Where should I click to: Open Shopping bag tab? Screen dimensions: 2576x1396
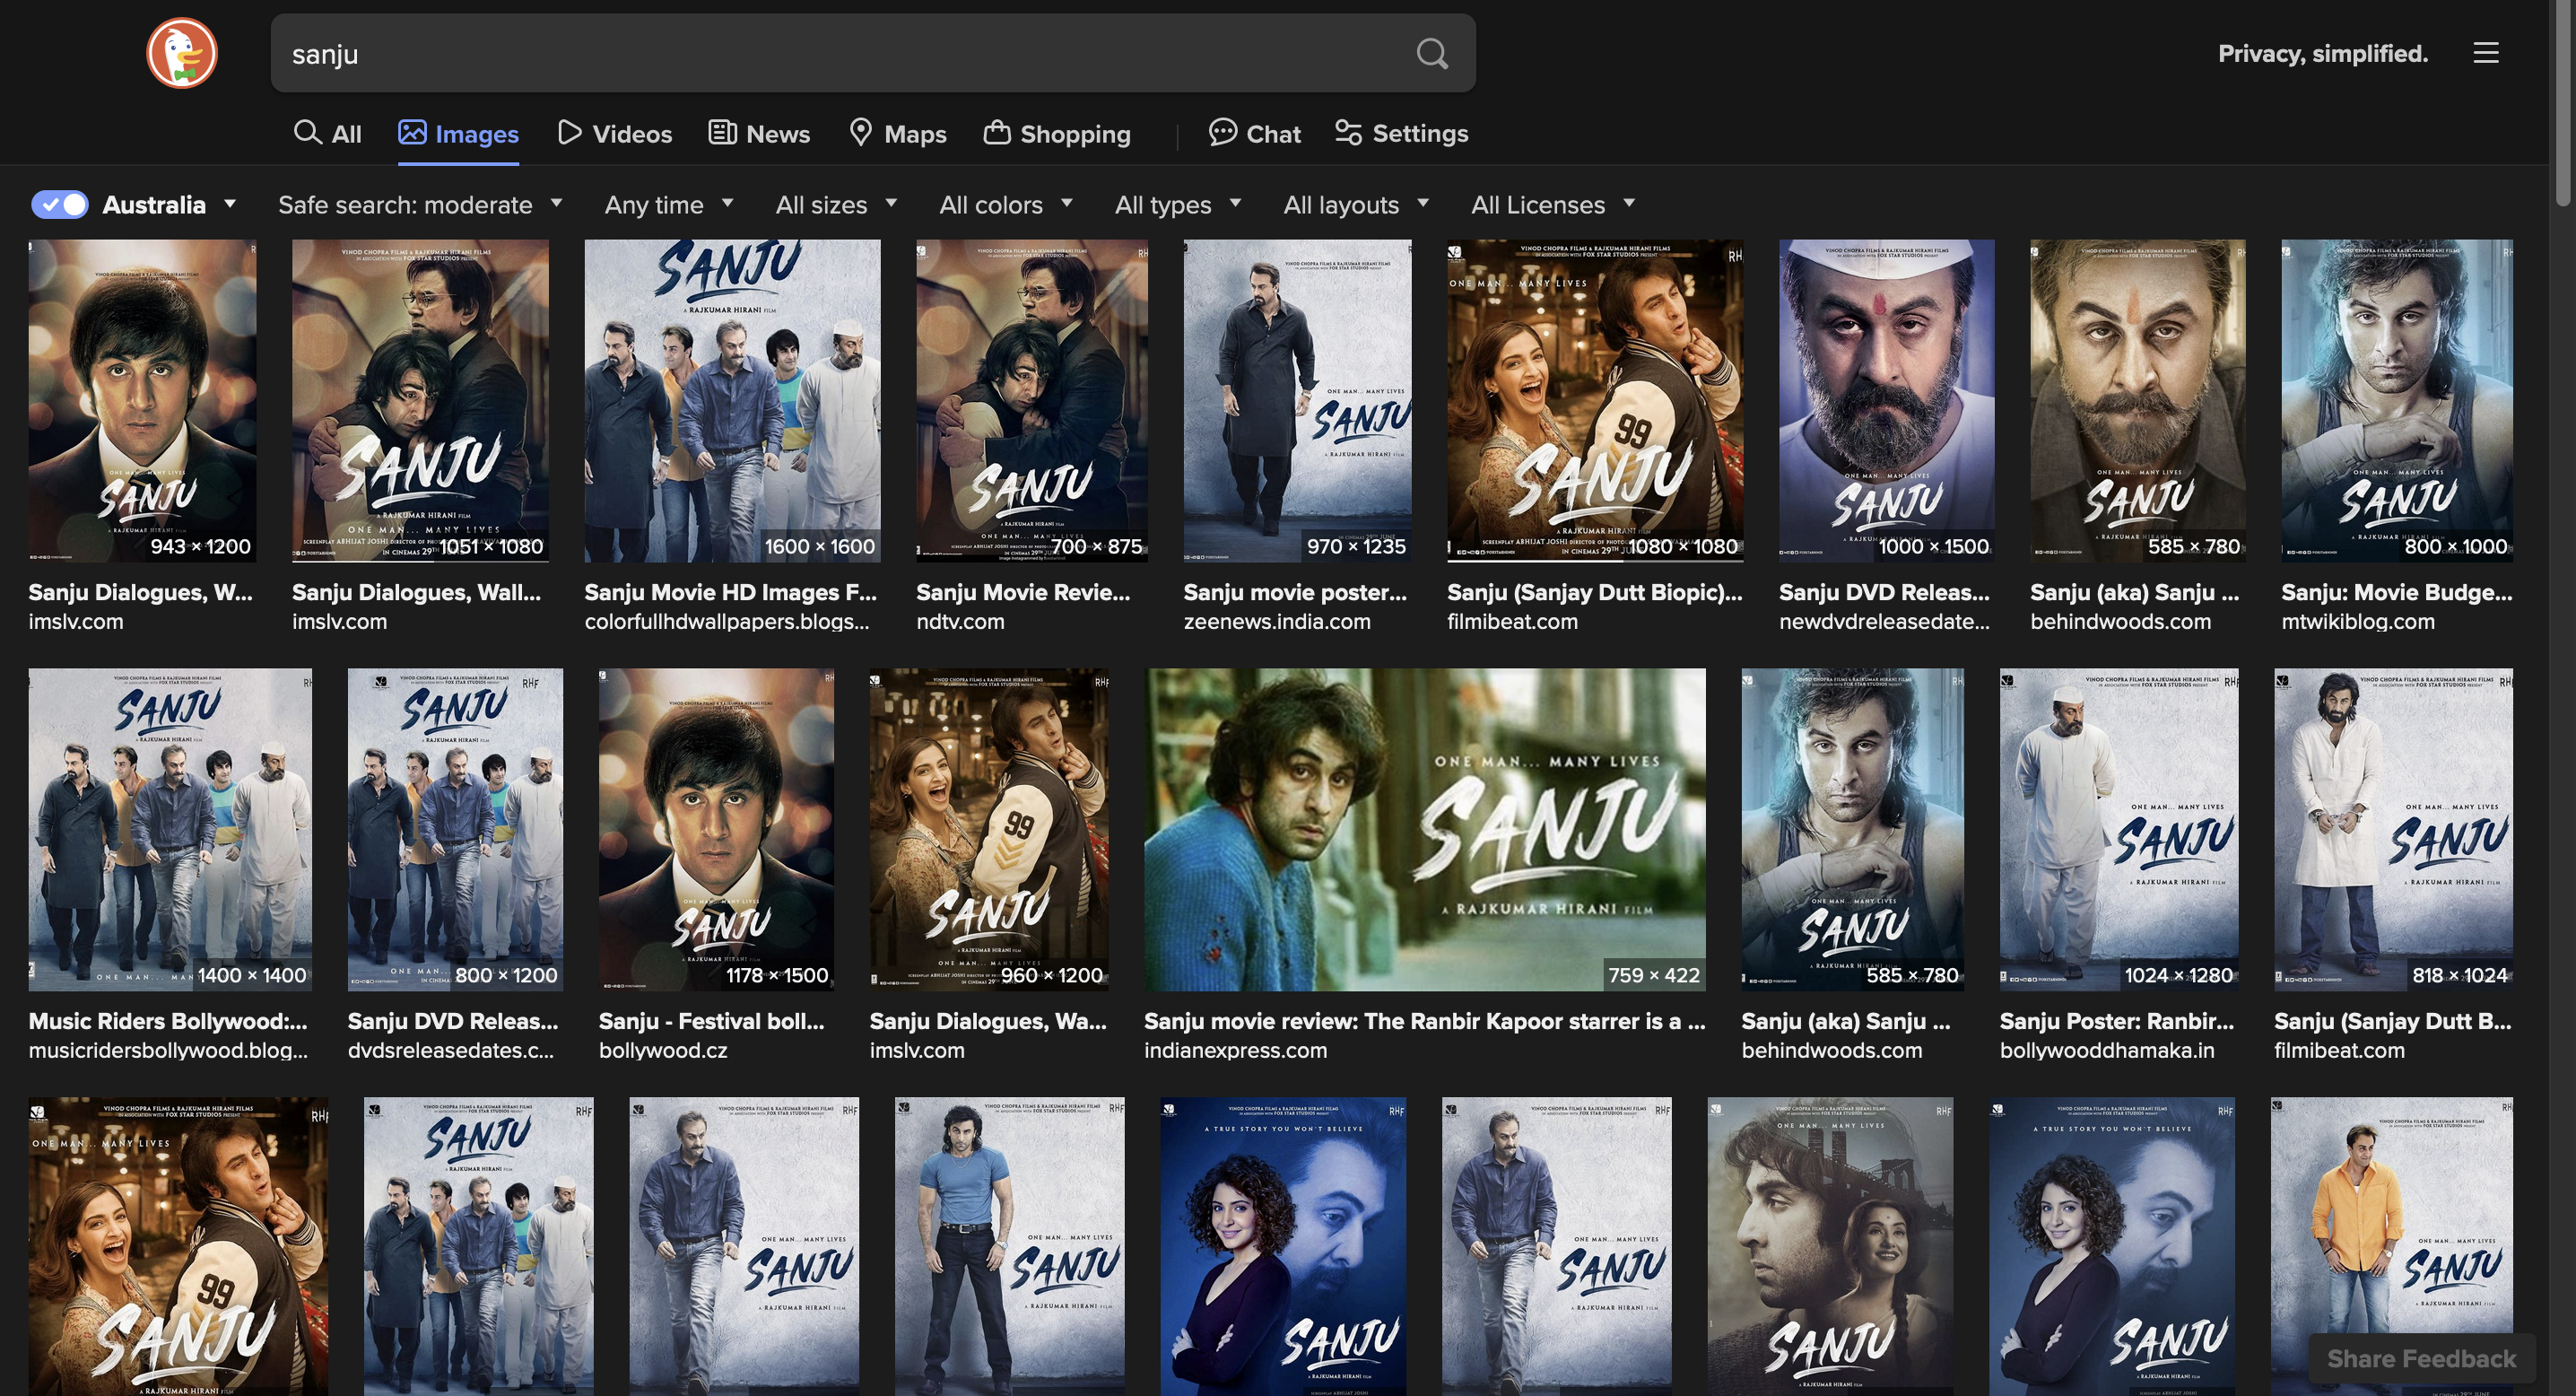[x=1057, y=133]
